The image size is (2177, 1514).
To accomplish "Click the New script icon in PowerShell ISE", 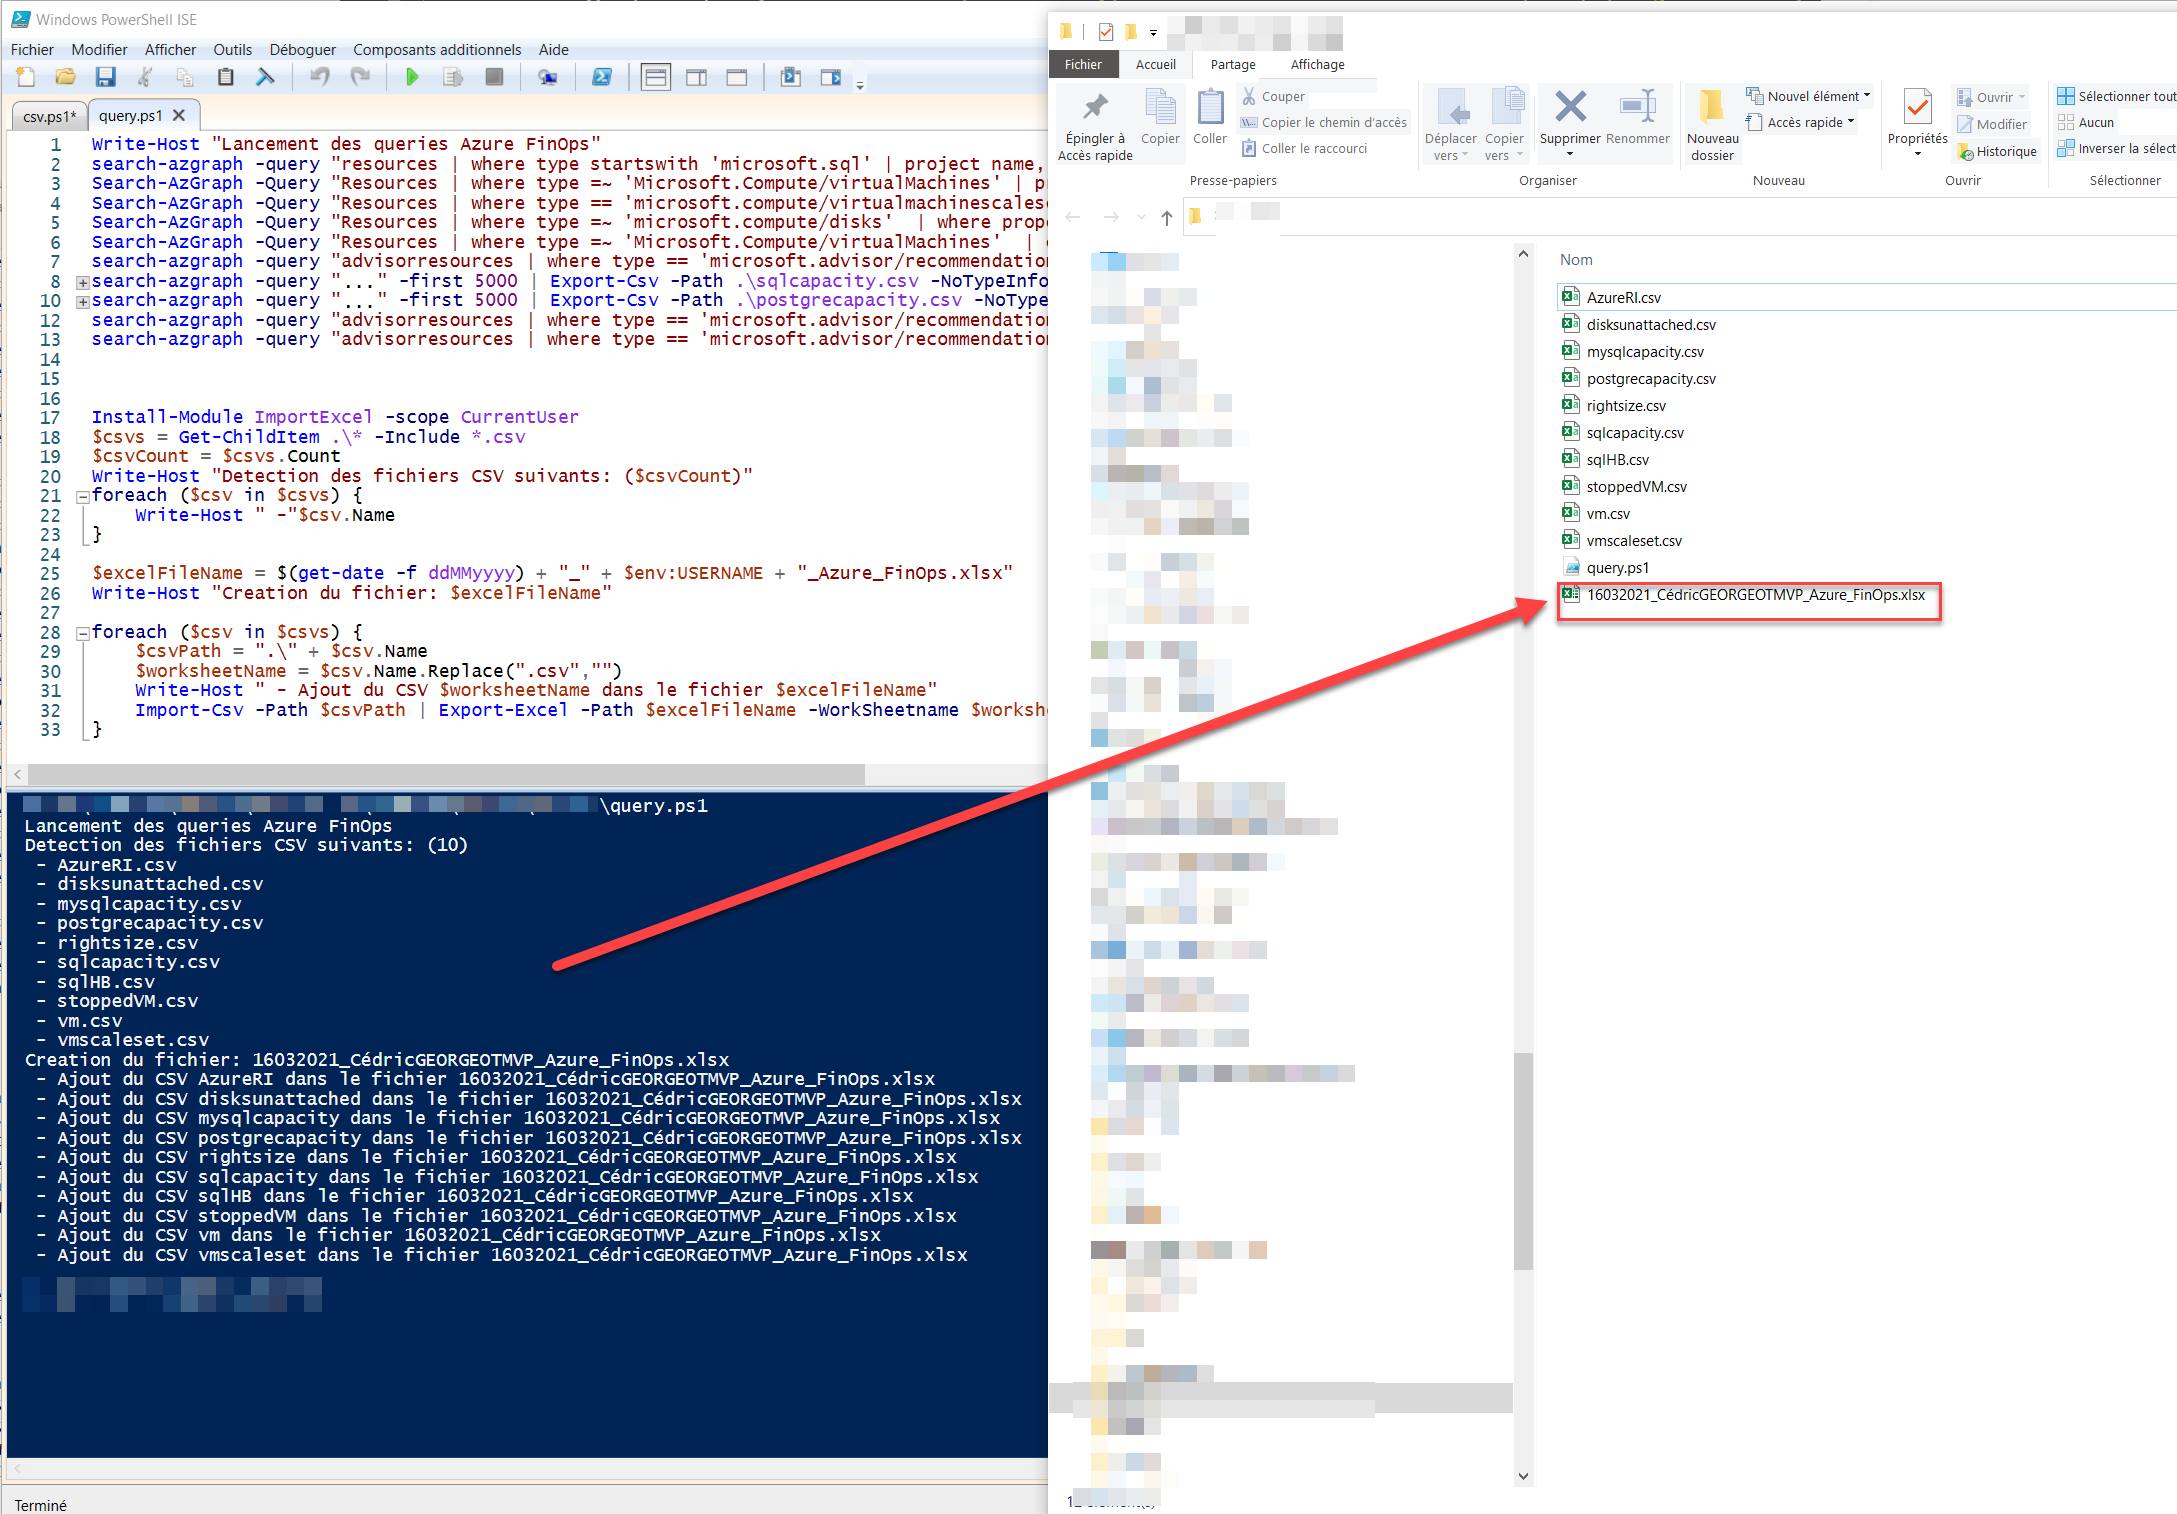I will (x=26, y=77).
